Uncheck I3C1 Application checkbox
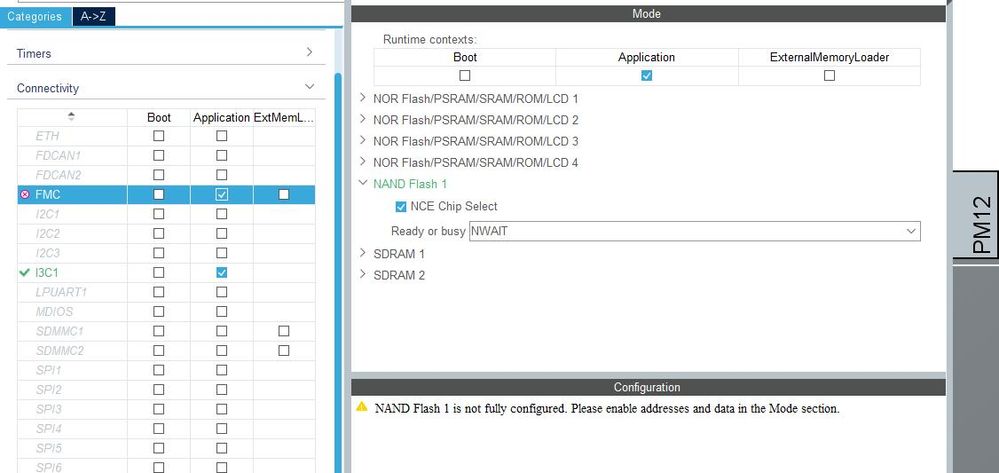 click(221, 272)
